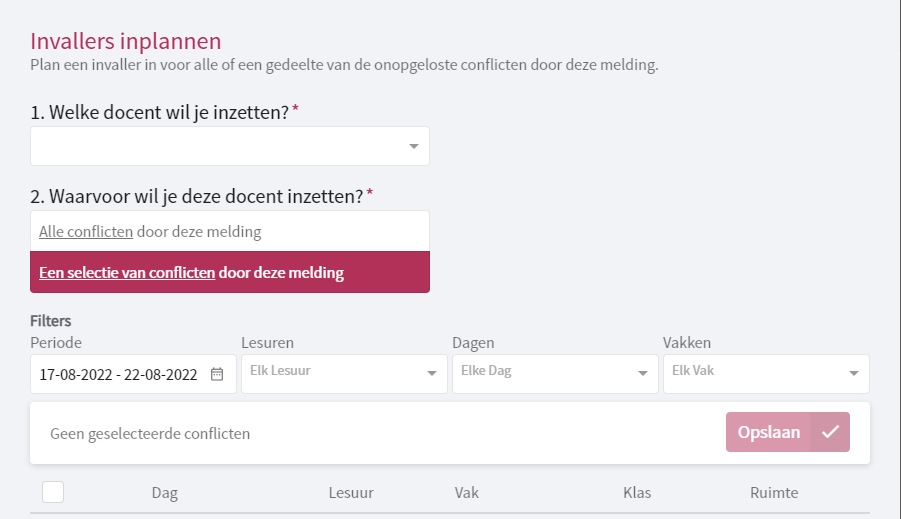Click the Periode date range field
Screen dimensions: 901x519
point(118,375)
